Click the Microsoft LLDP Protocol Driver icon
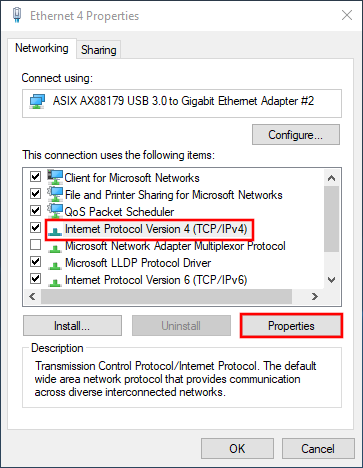The height and width of the screenshot is (468, 363). 55,265
